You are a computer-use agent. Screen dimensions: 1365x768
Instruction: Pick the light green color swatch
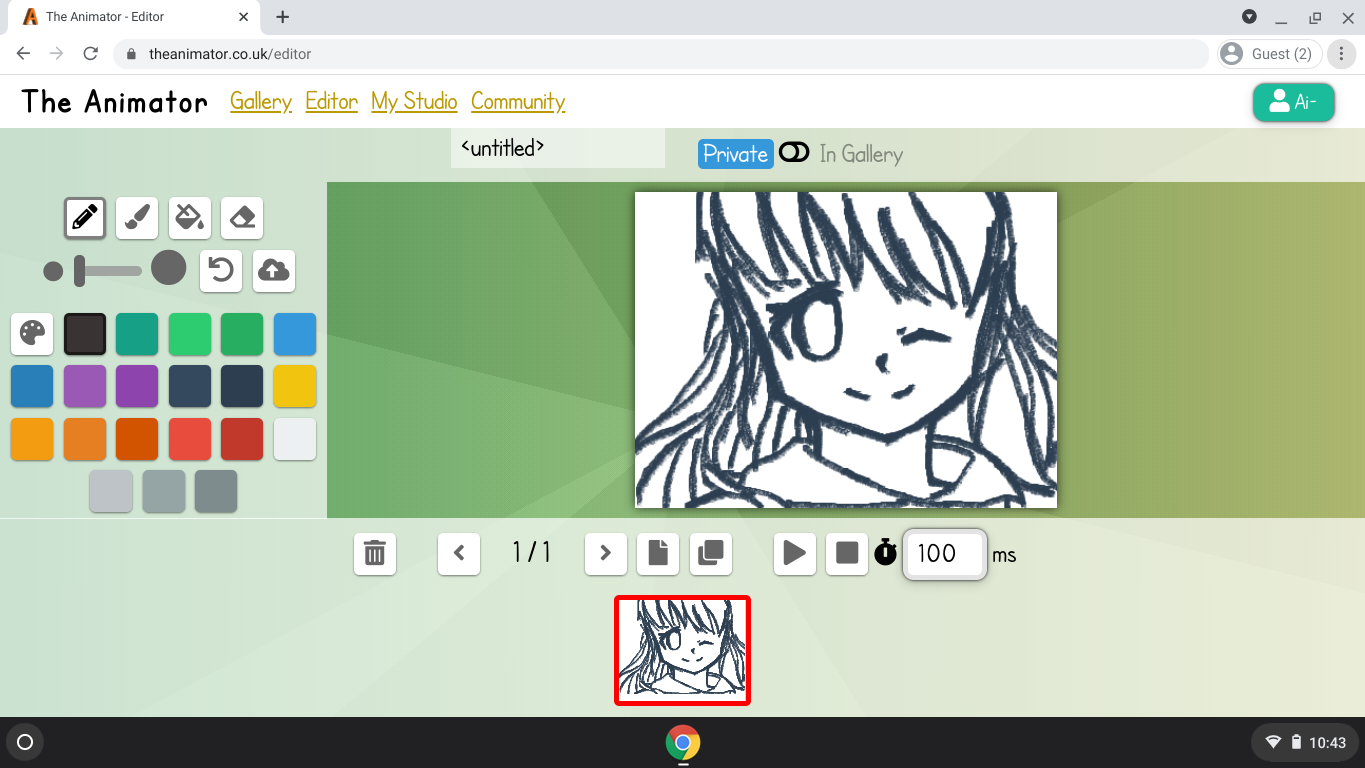(190, 334)
